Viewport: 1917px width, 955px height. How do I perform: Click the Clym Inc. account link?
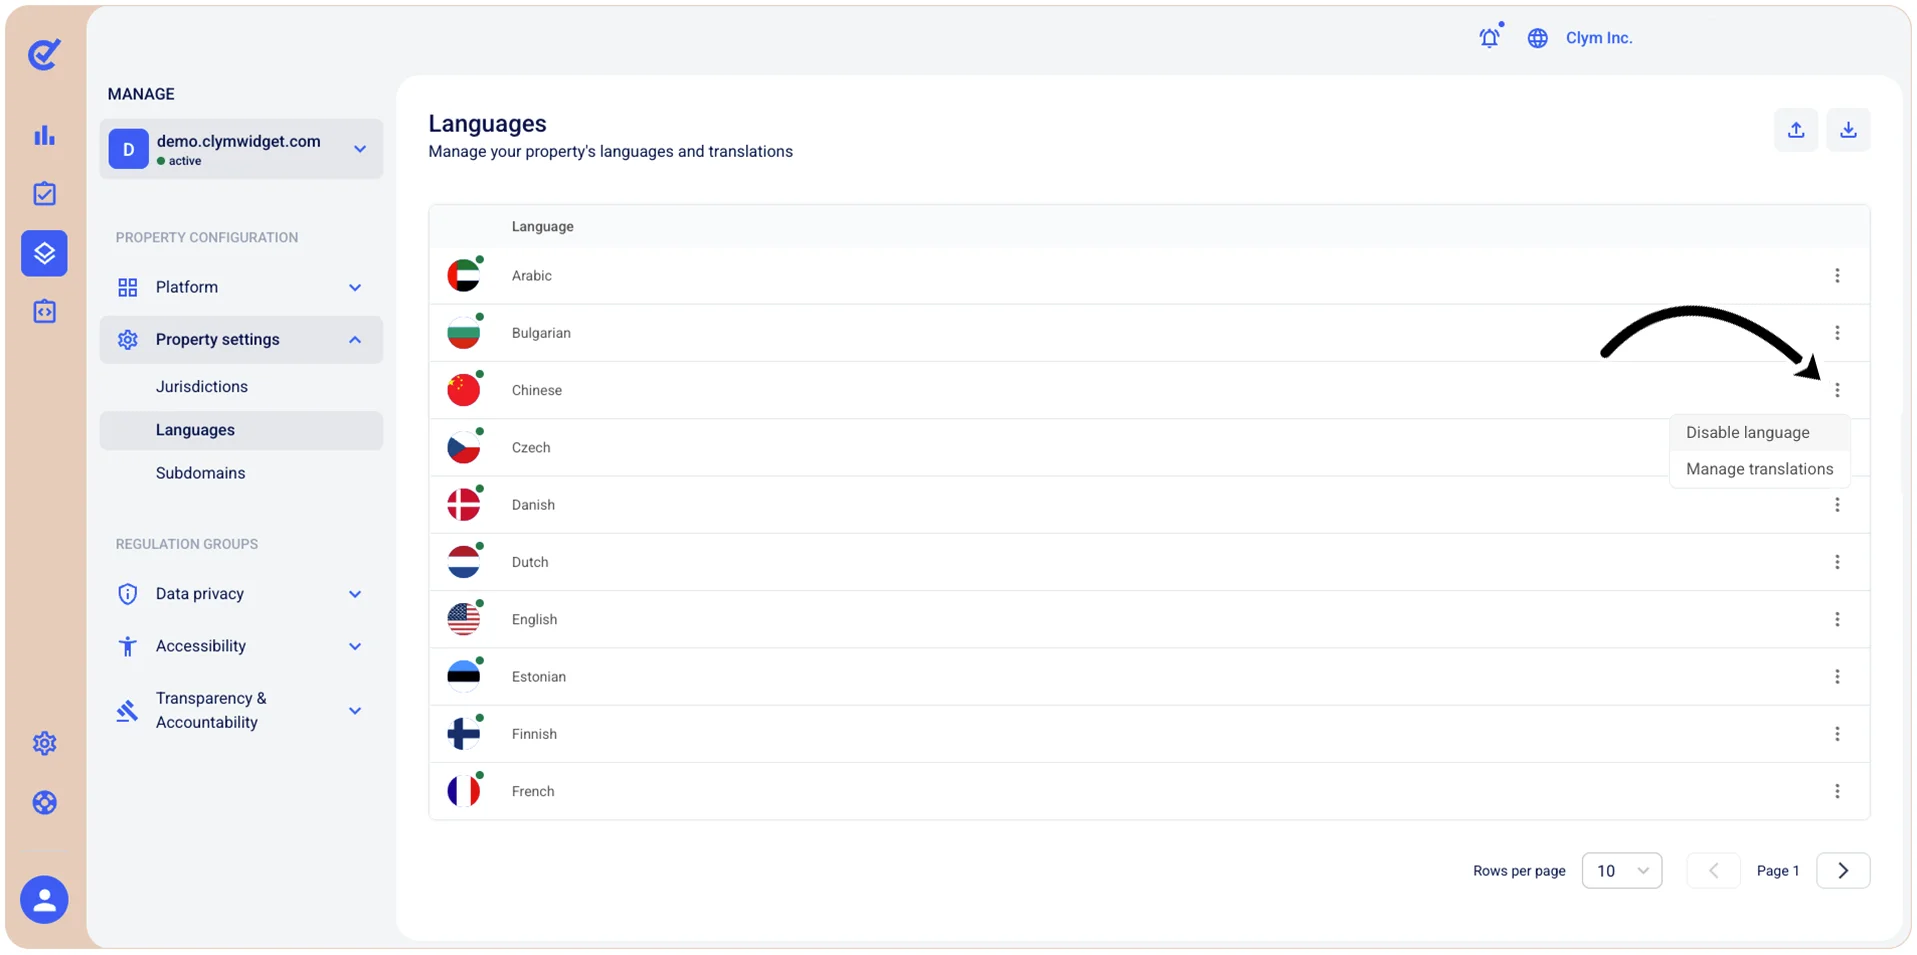[x=1598, y=38]
